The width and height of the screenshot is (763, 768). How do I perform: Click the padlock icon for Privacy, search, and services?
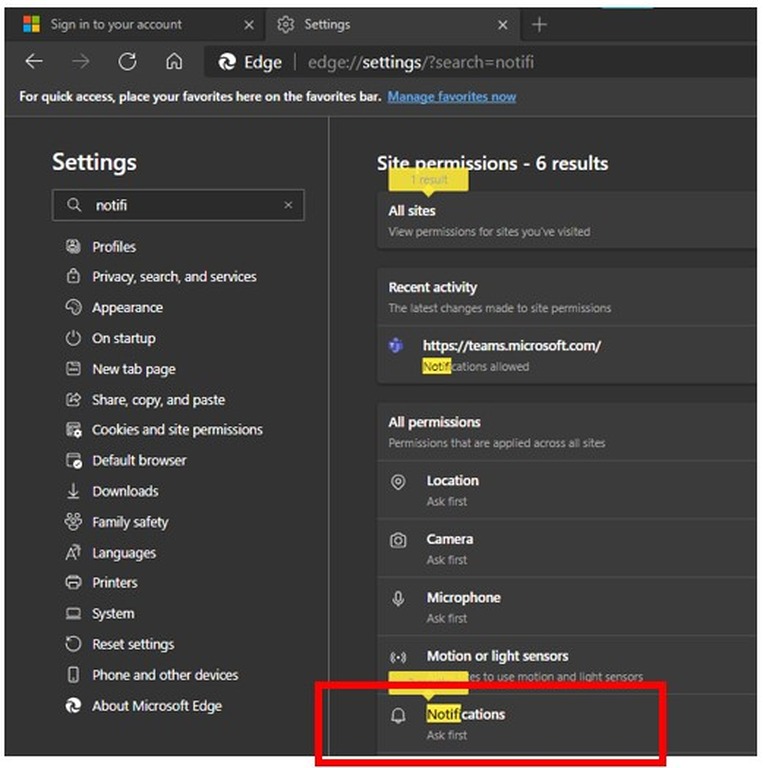[x=73, y=276]
